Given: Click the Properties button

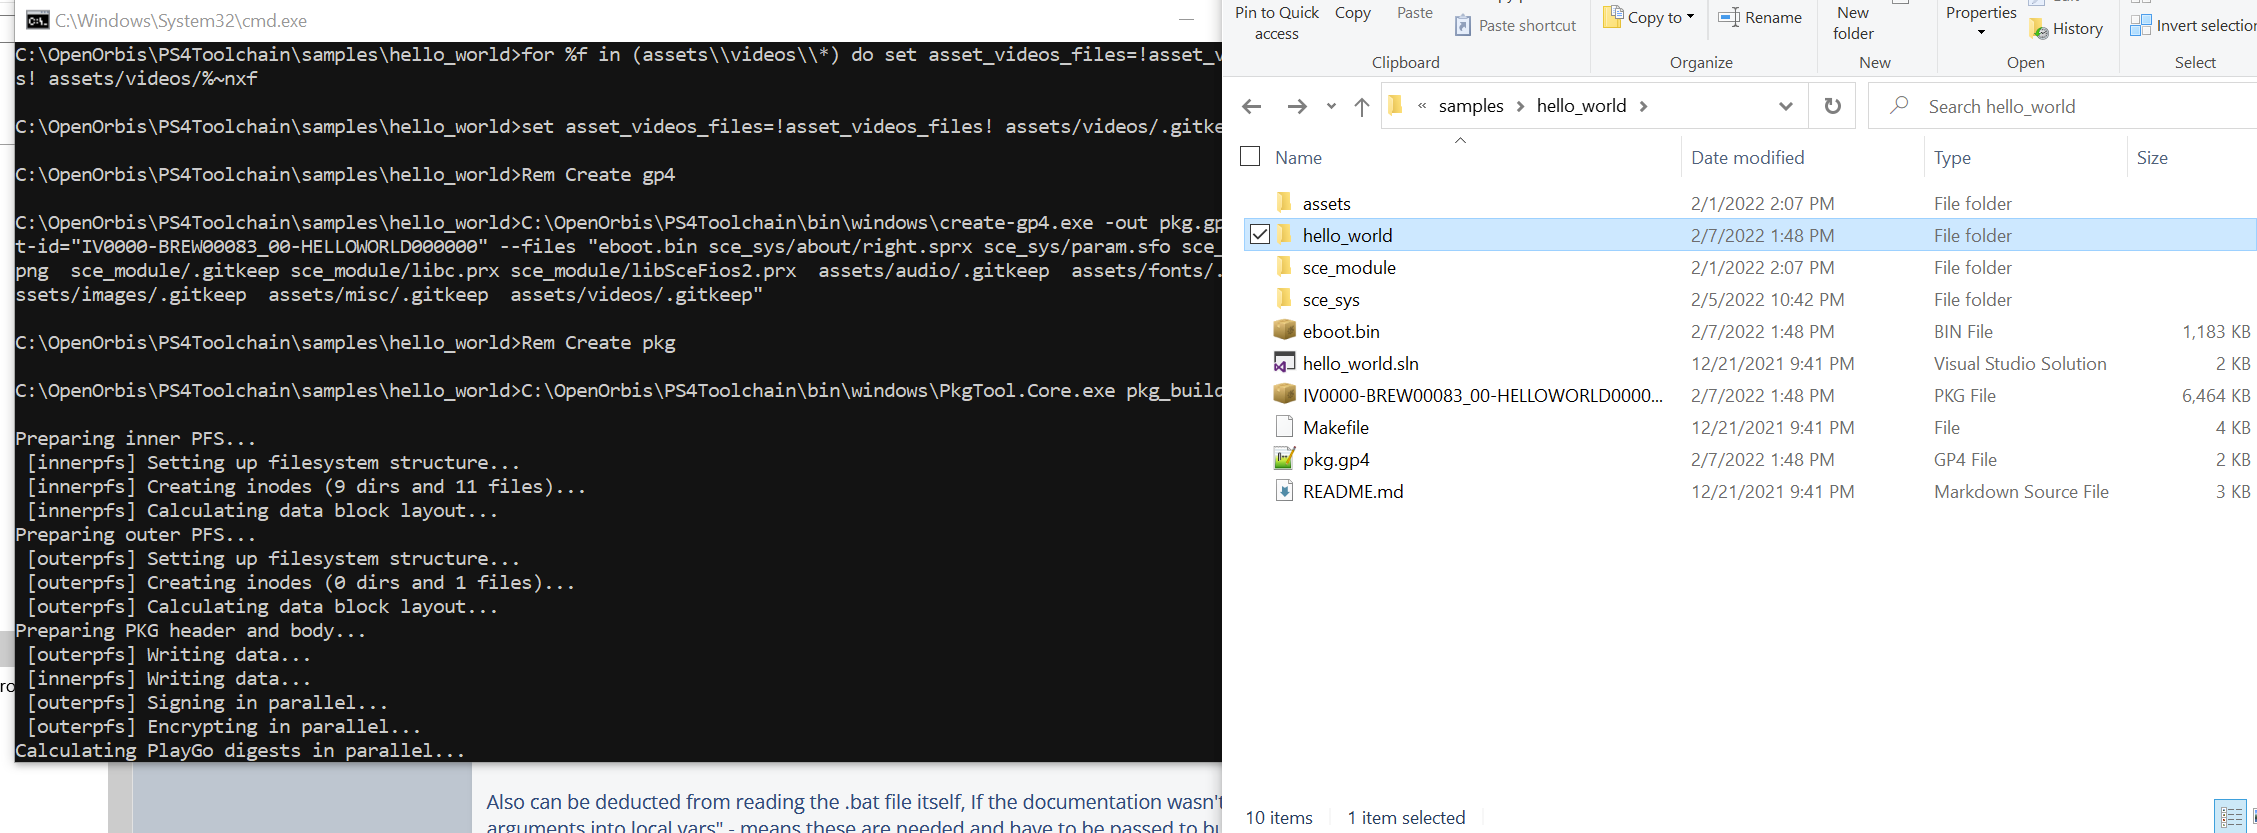Looking at the screenshot, I should point(1981,13).
